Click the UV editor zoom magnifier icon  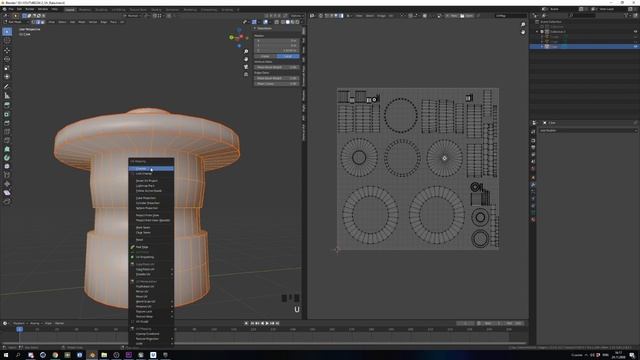pyautogui.click(x=523, y=24)
